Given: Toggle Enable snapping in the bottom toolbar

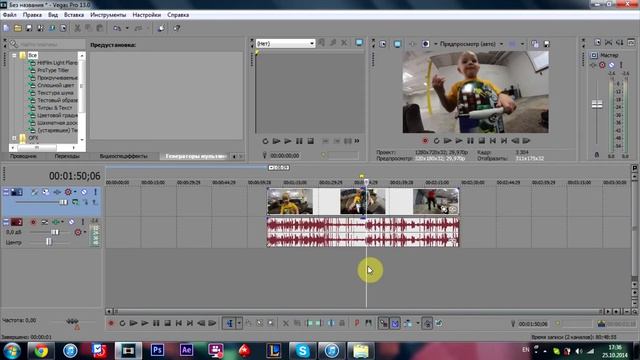Looking at the screenshot, I should point(383,323).
